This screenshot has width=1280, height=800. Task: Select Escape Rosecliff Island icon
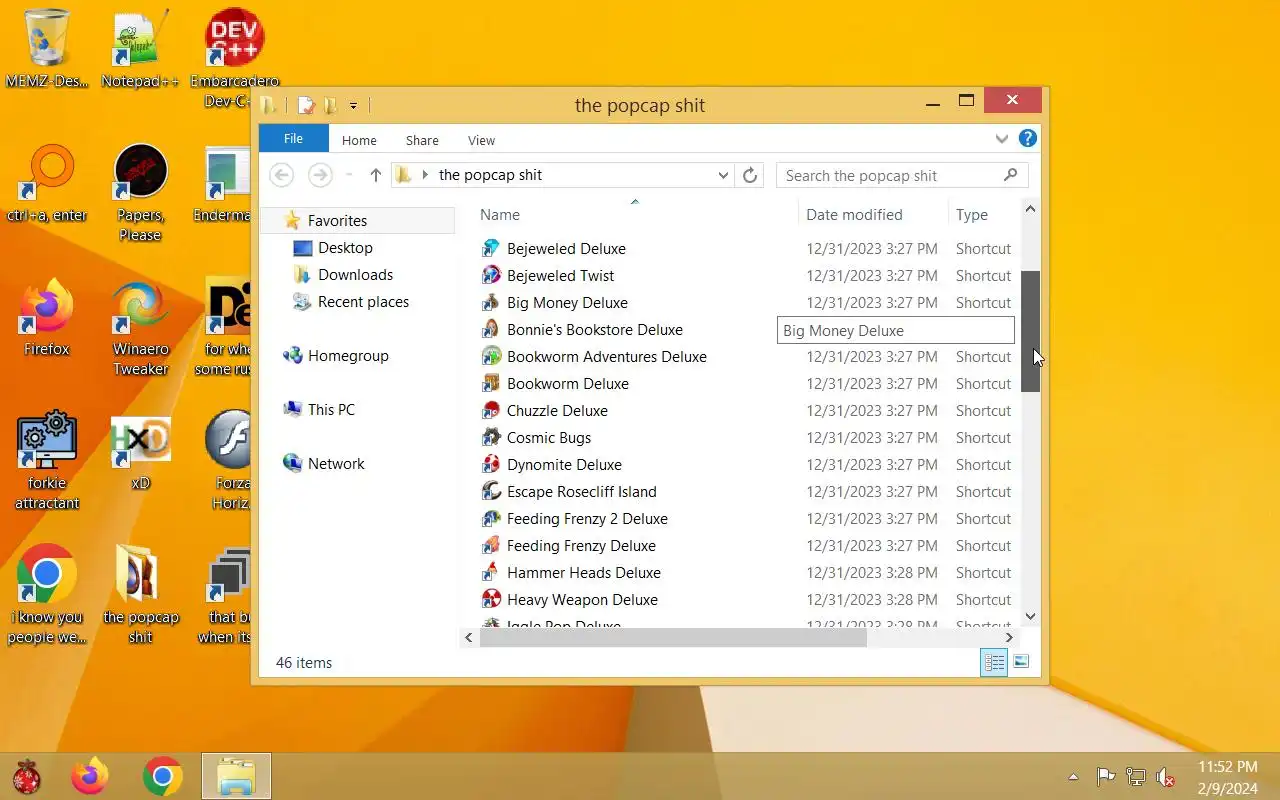click(x=491, y=491)
